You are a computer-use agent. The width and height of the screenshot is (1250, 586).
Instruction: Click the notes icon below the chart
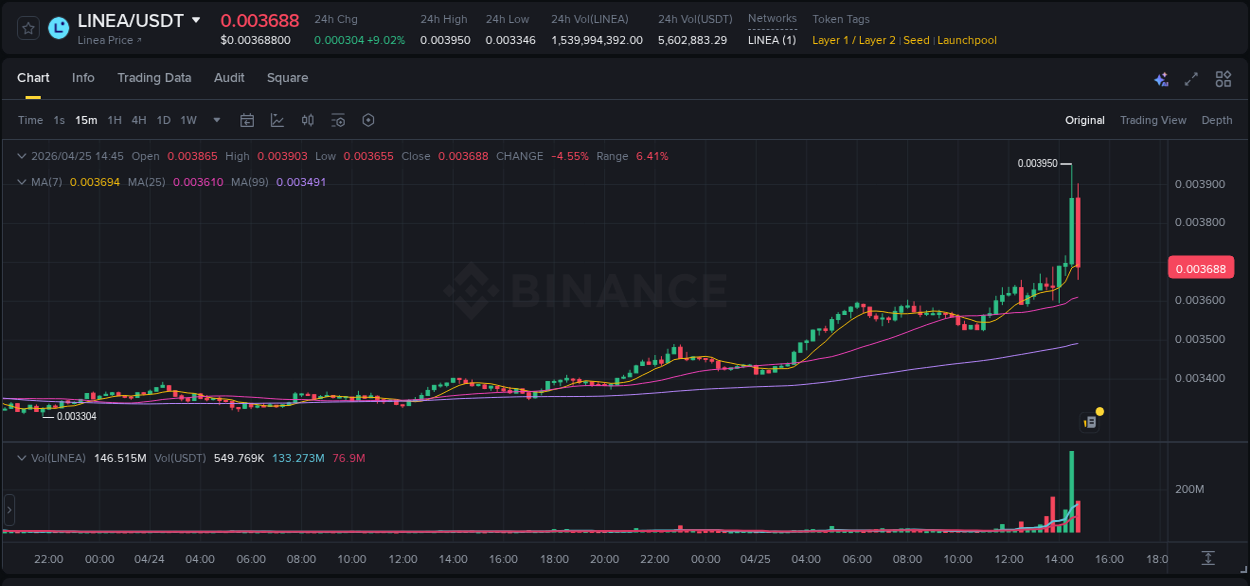(x=1090, y=422)
